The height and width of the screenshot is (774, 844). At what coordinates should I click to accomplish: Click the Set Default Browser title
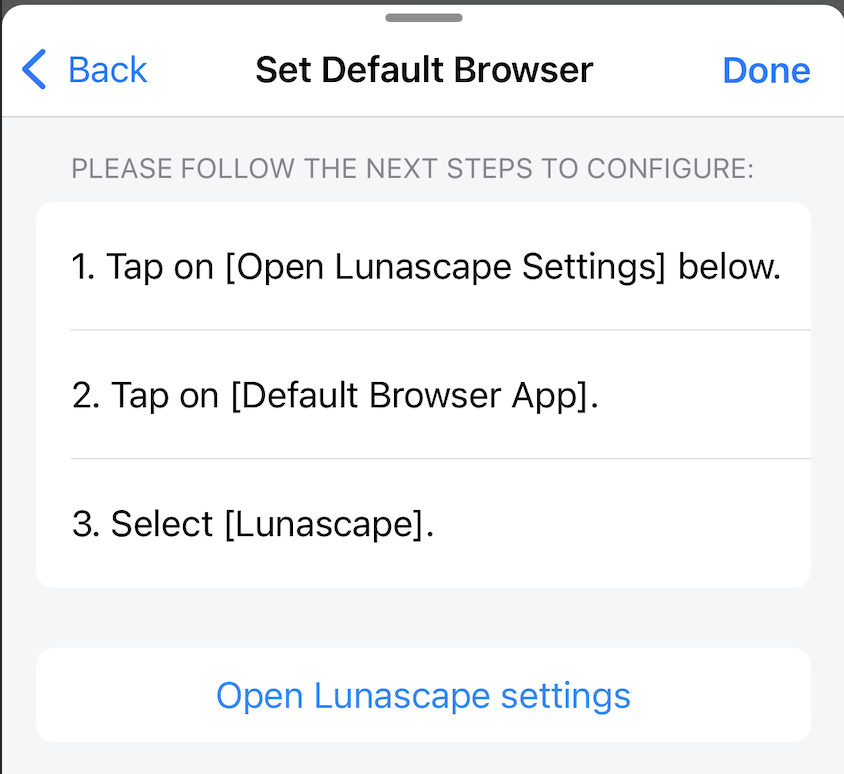click(424, 70)
